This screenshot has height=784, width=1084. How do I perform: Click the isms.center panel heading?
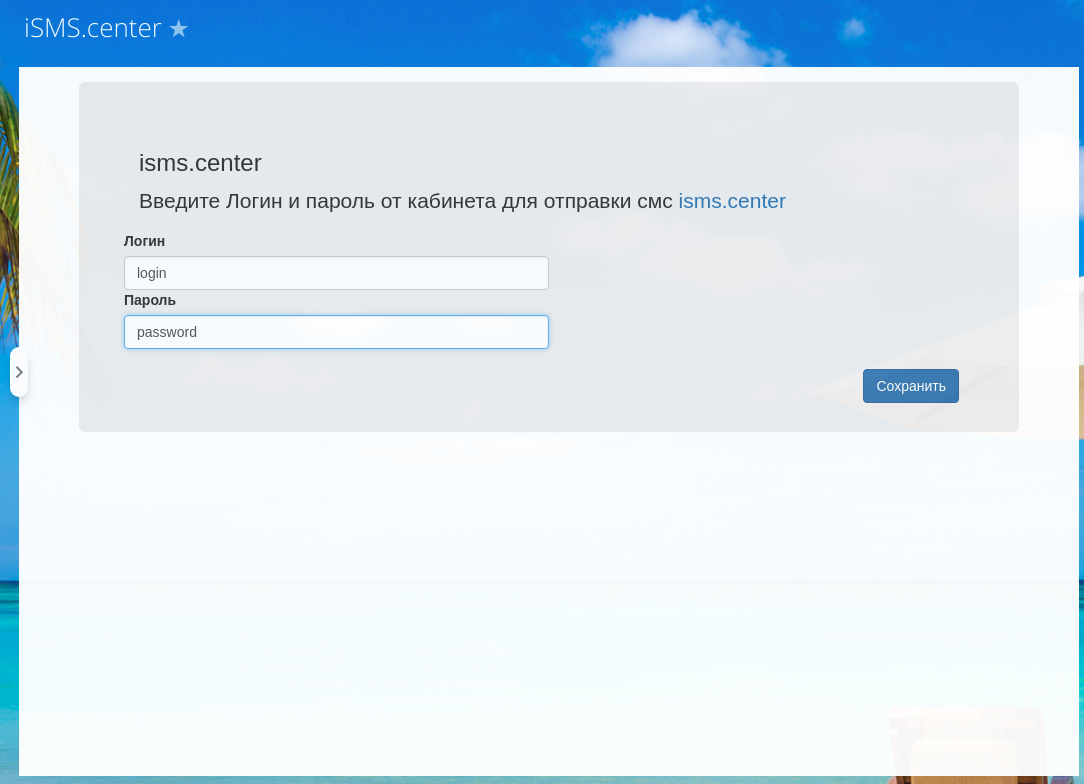click(x=200, y=163)
